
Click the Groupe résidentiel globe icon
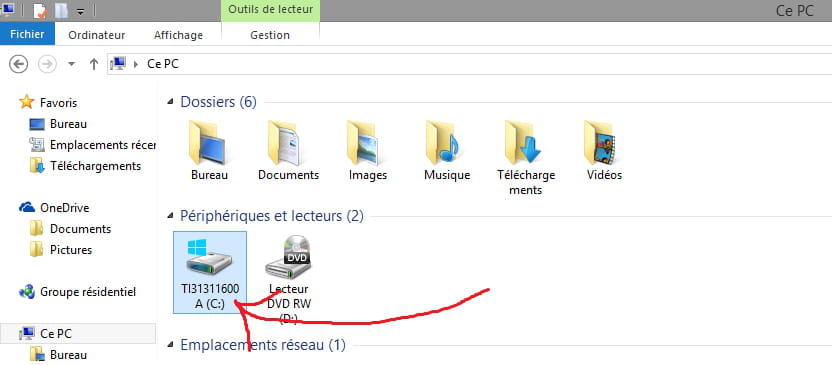coord(27,292)
